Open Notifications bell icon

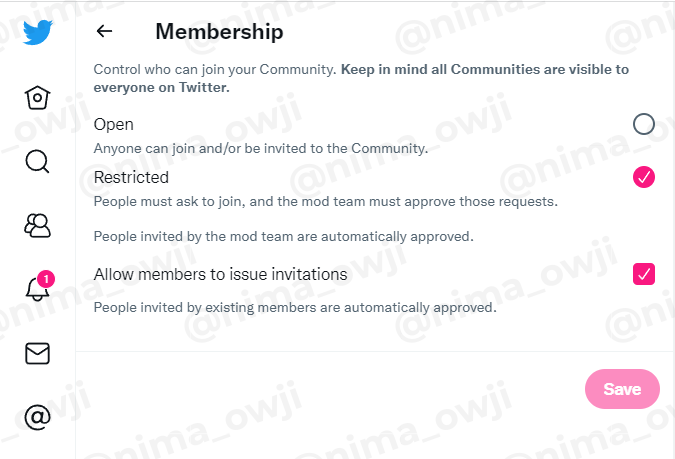[x=37, y=289]
